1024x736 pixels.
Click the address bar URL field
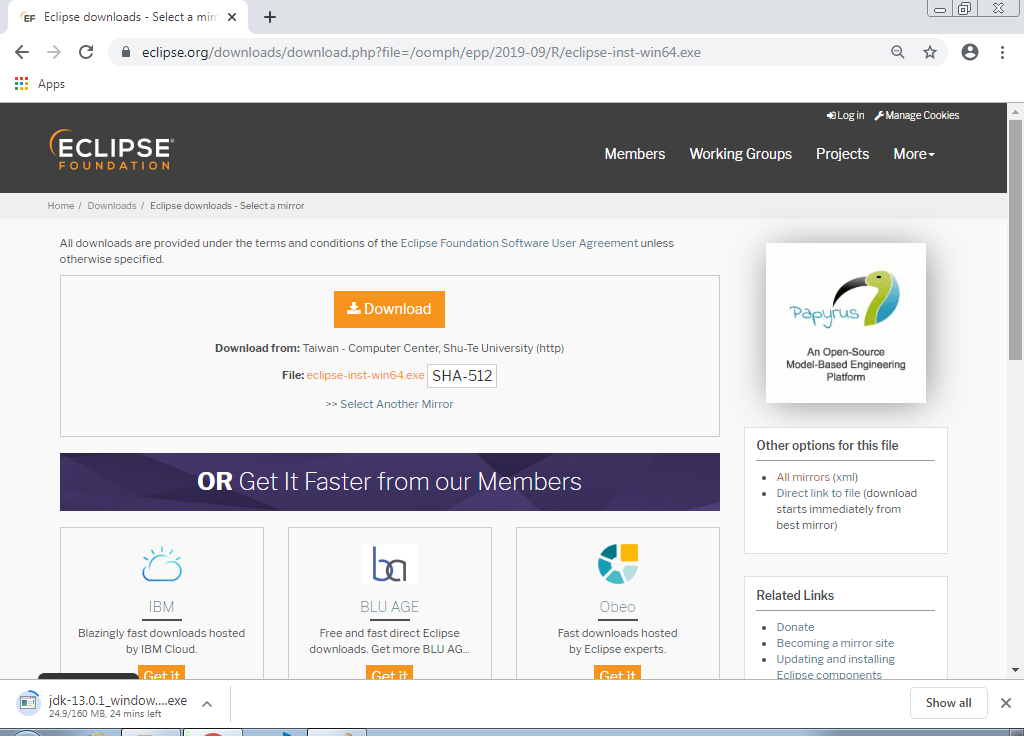click(421, 52)
